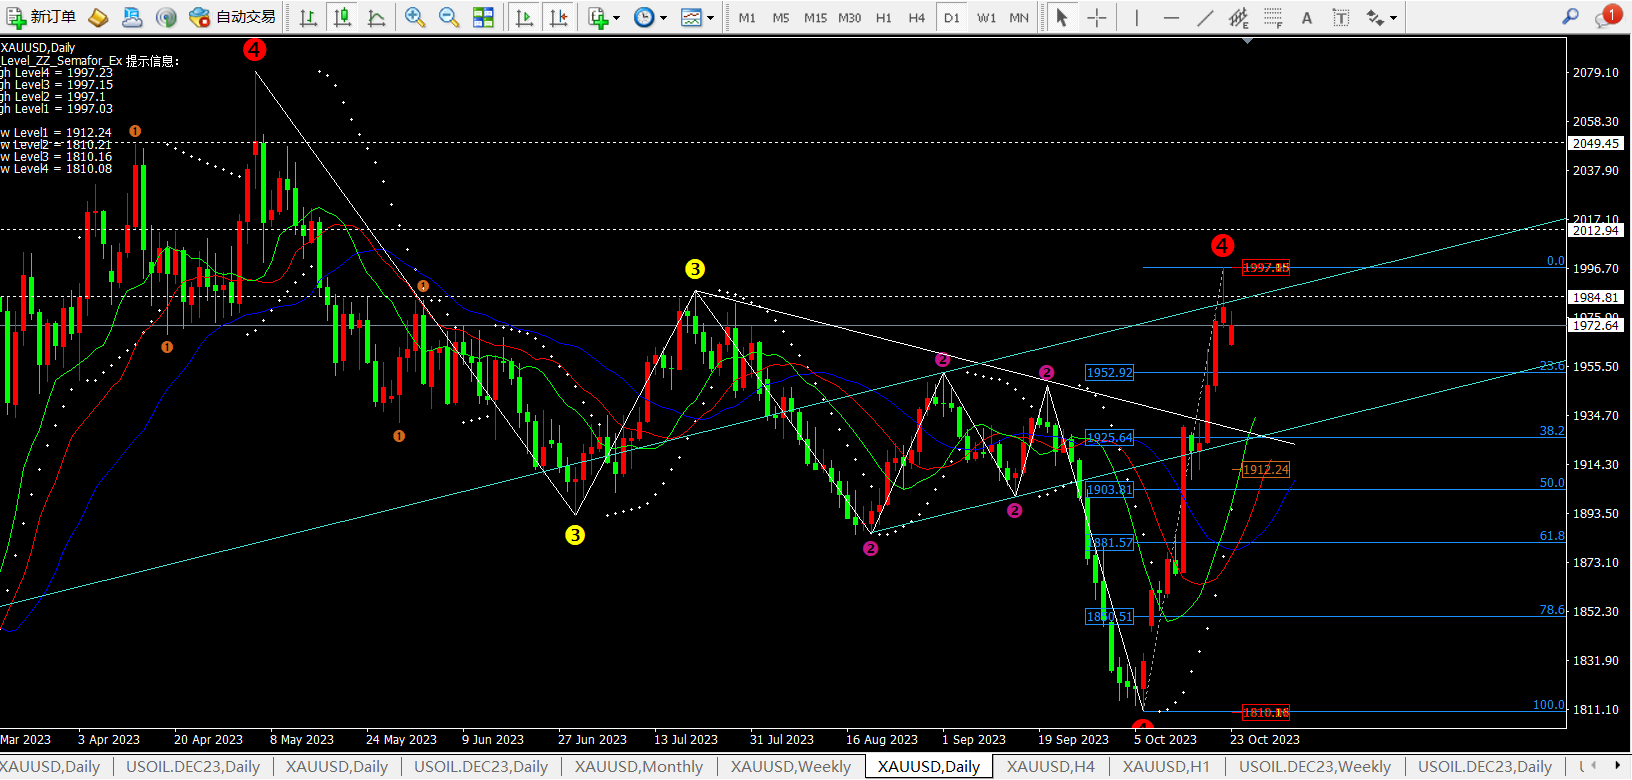
Task: Click the 13 Jul 2023 date label
Action: tap(686, 740)
